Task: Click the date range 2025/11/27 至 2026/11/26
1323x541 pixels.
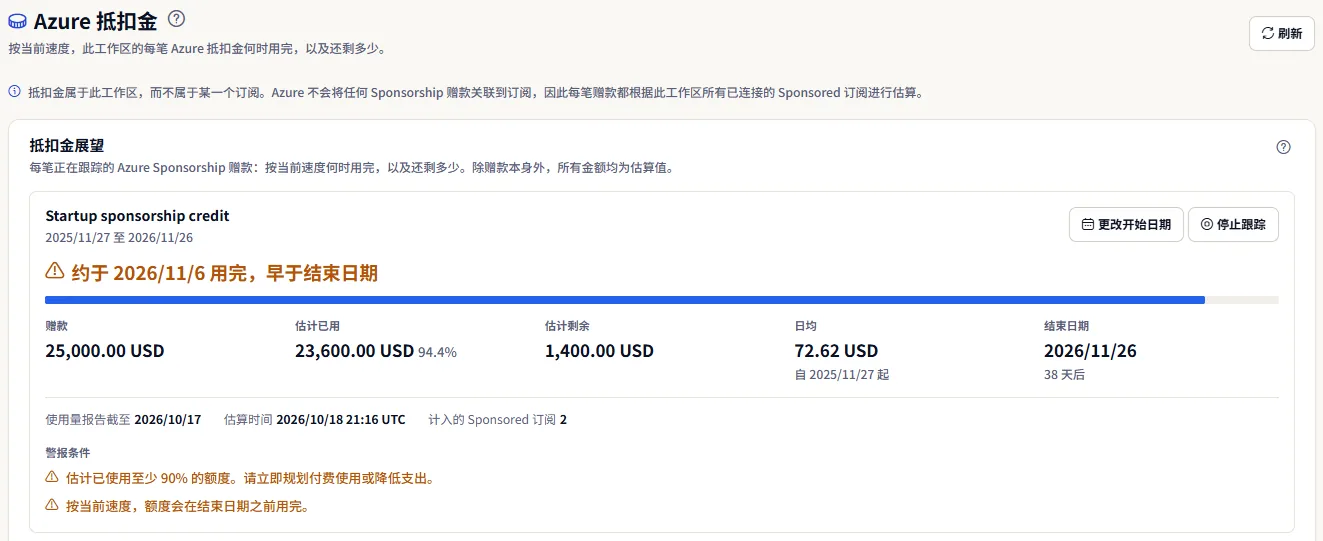Action: pos(119,238)
